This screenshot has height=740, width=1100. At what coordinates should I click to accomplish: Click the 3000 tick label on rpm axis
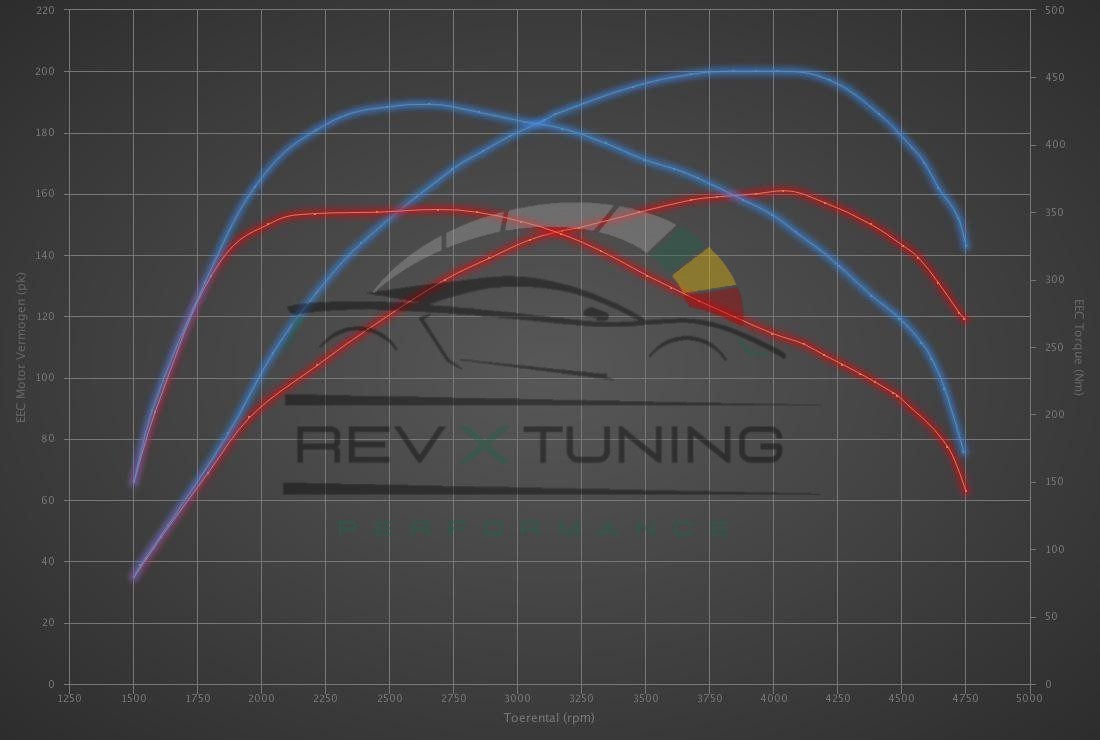(517, 697)
